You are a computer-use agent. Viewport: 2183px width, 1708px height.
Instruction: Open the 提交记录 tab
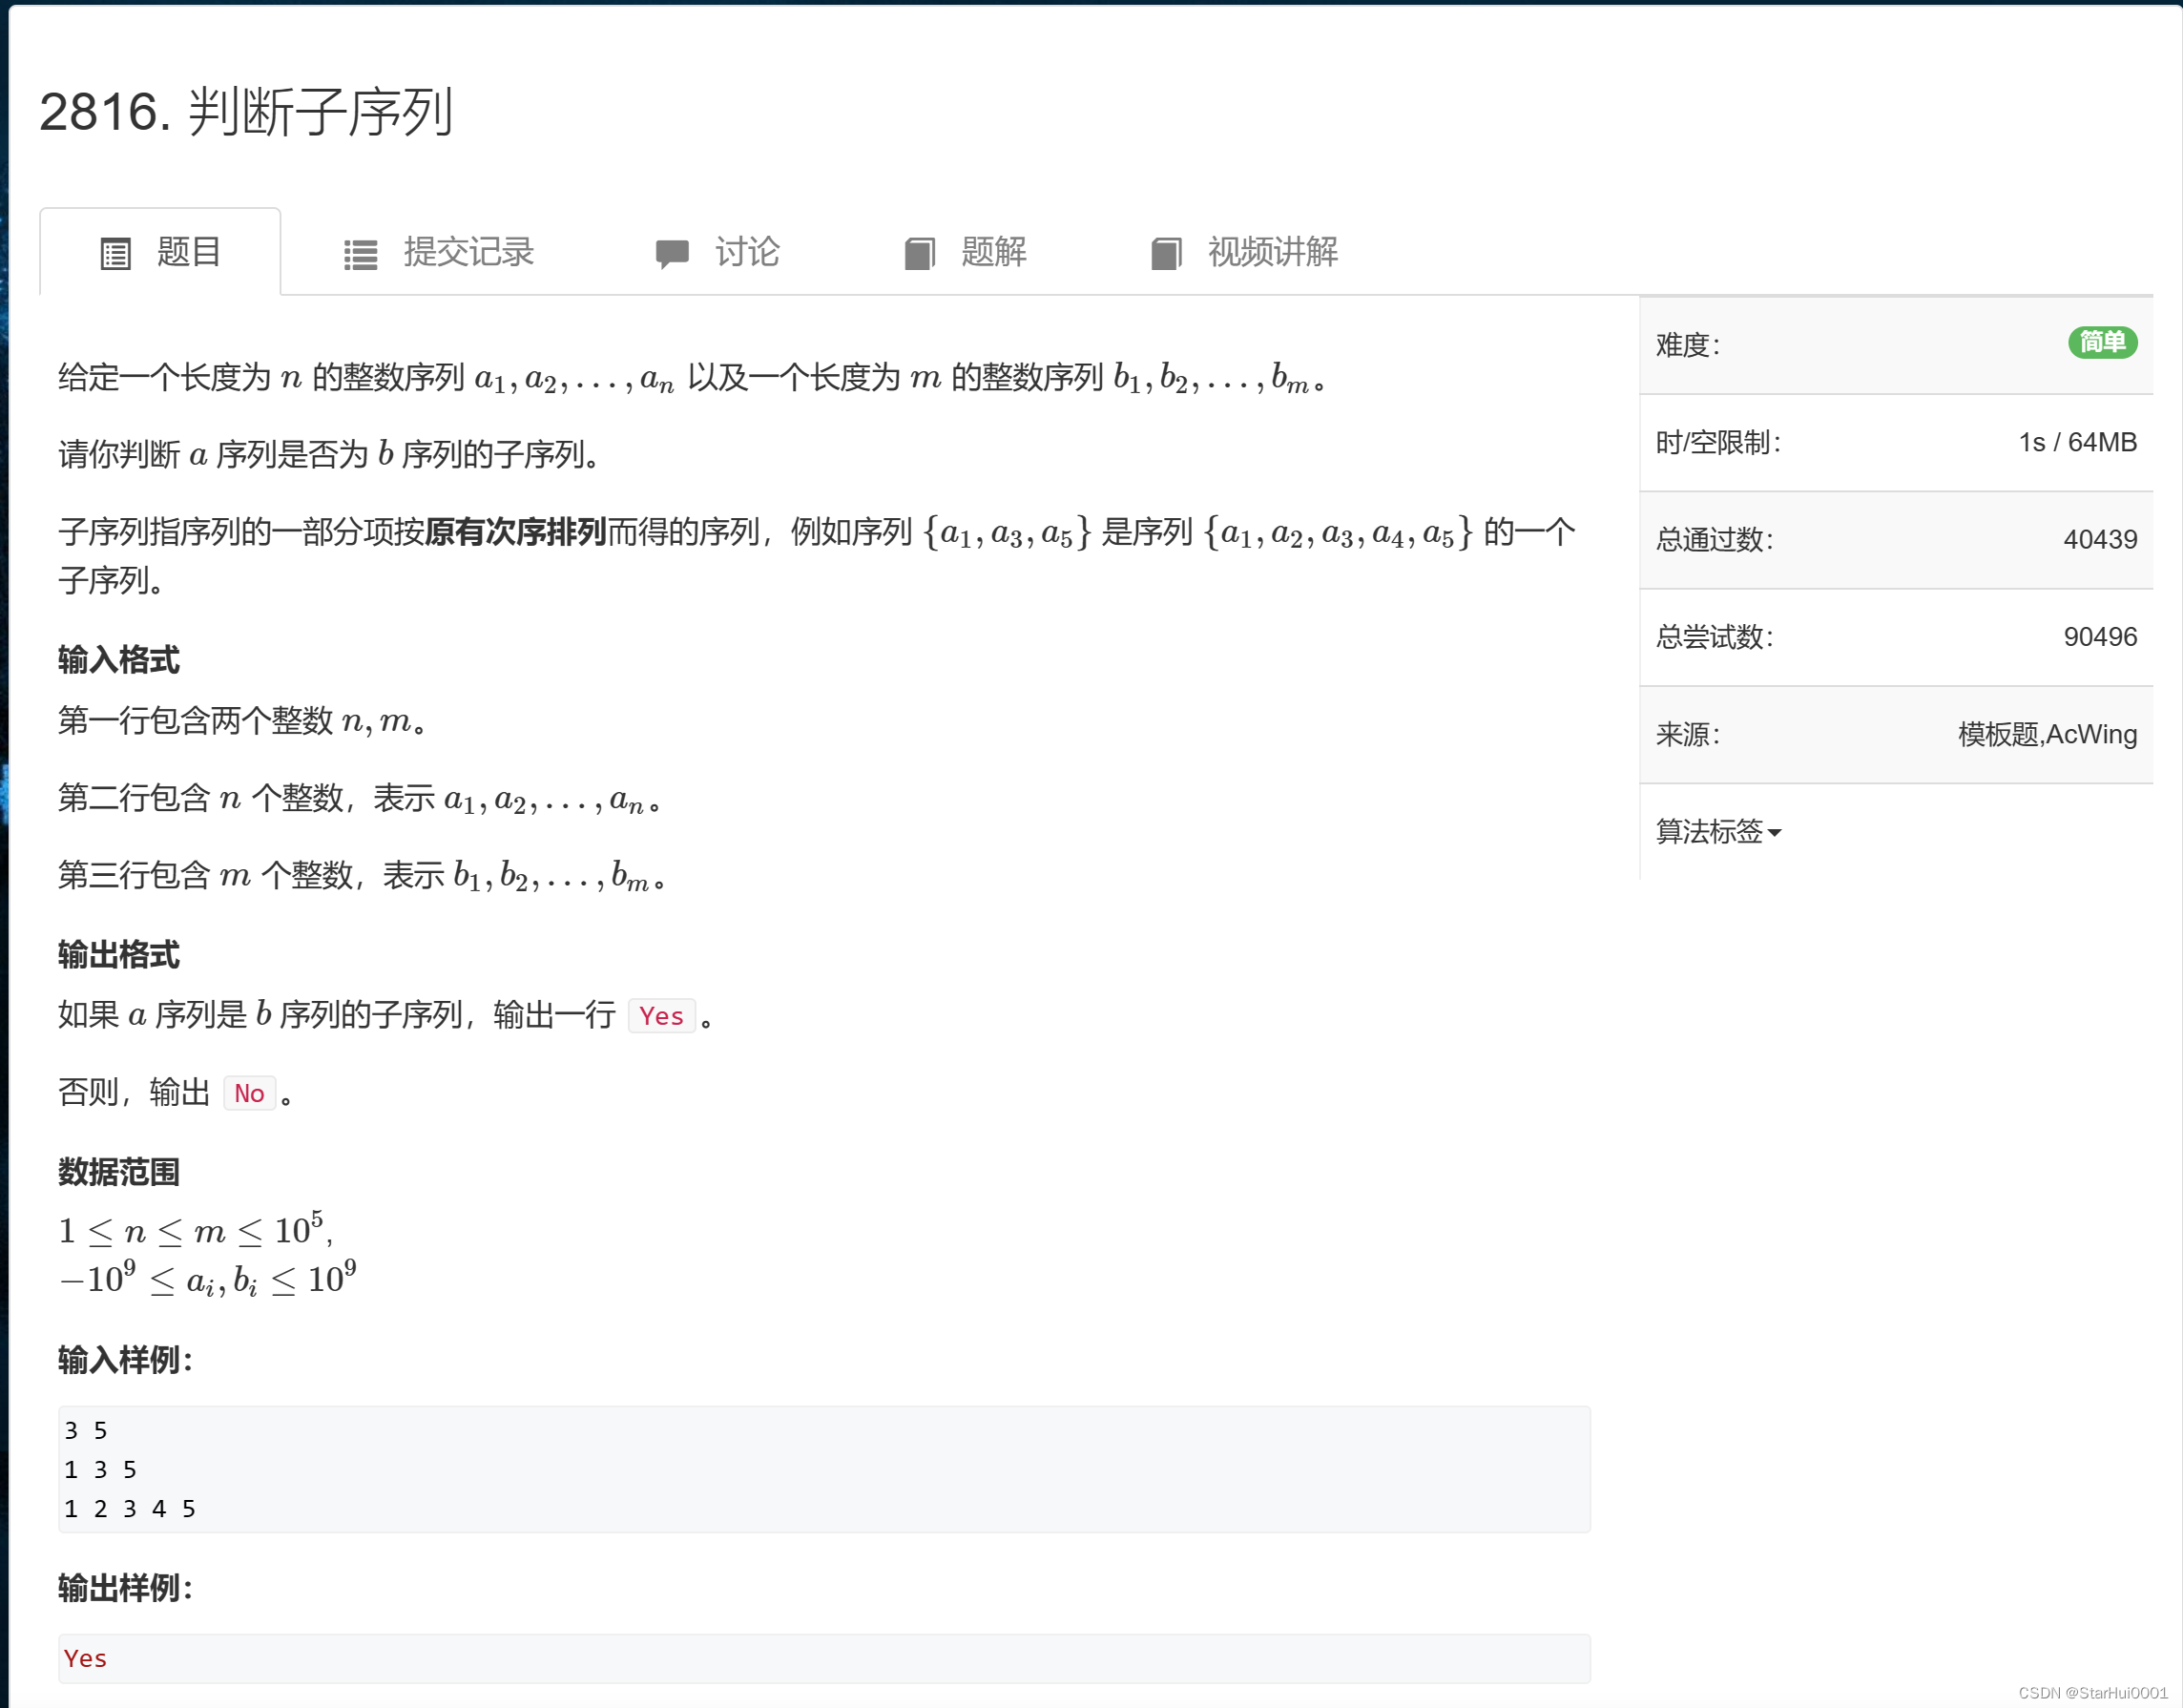(x=468, y=252)
